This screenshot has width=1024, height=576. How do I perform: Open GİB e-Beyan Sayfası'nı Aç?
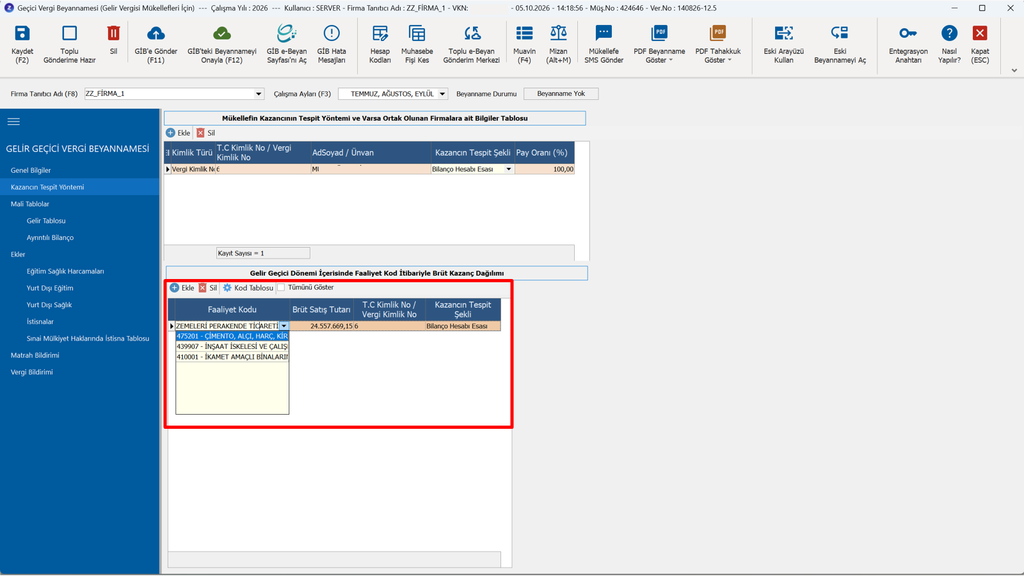coord(287,44)
